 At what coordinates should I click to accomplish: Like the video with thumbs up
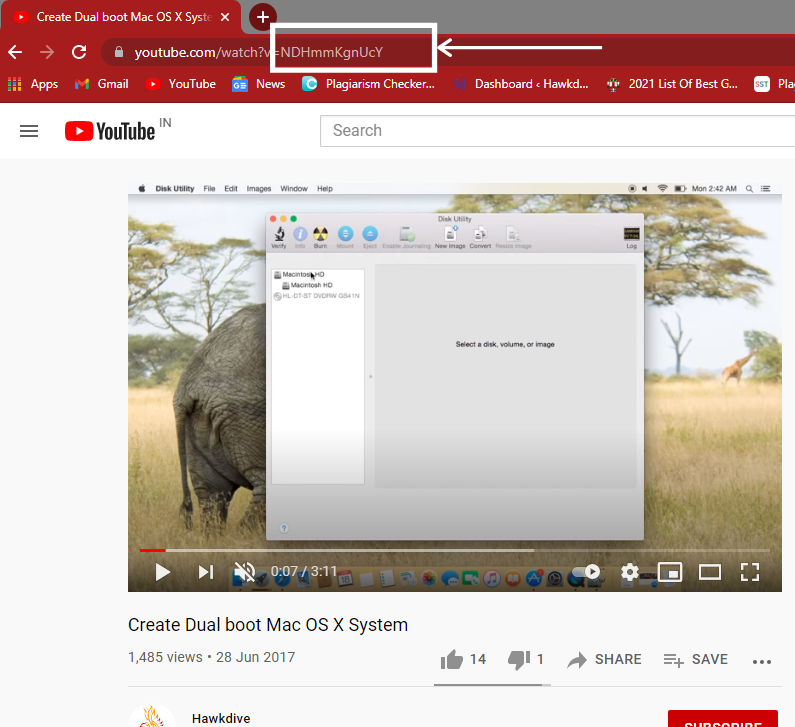click(453, 659)
